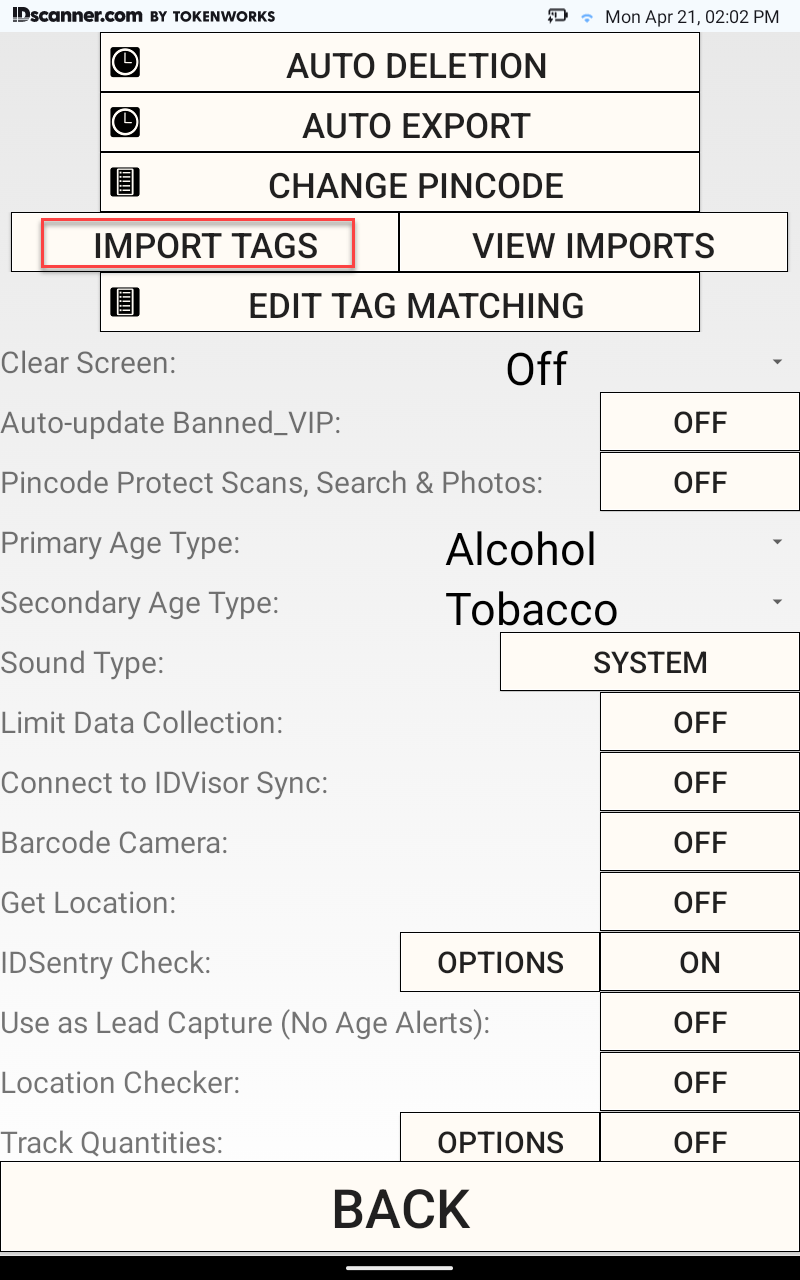Enable the Barcode Camera toggle
The height and width of the screenshot is (1280, 800).
(x=699, y=843)
